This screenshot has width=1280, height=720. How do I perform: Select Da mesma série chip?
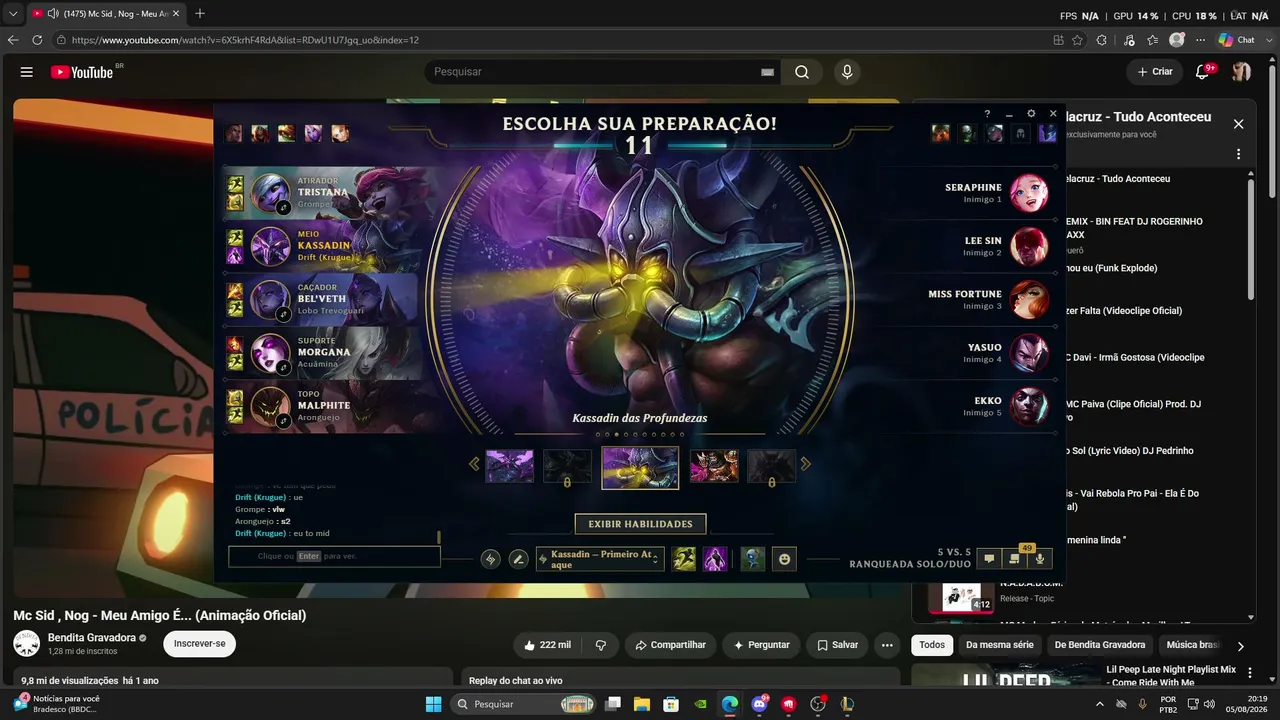tap(1000, 645)
